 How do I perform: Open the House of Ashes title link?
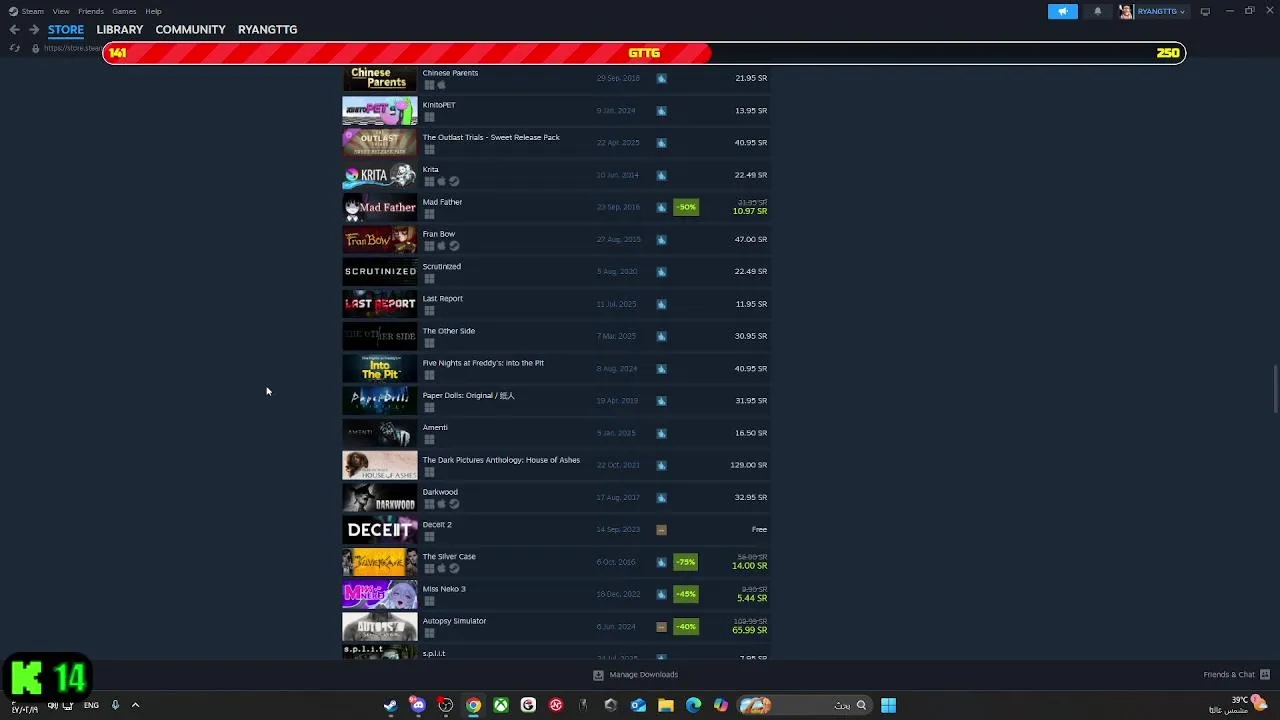(x=501, y=460)
